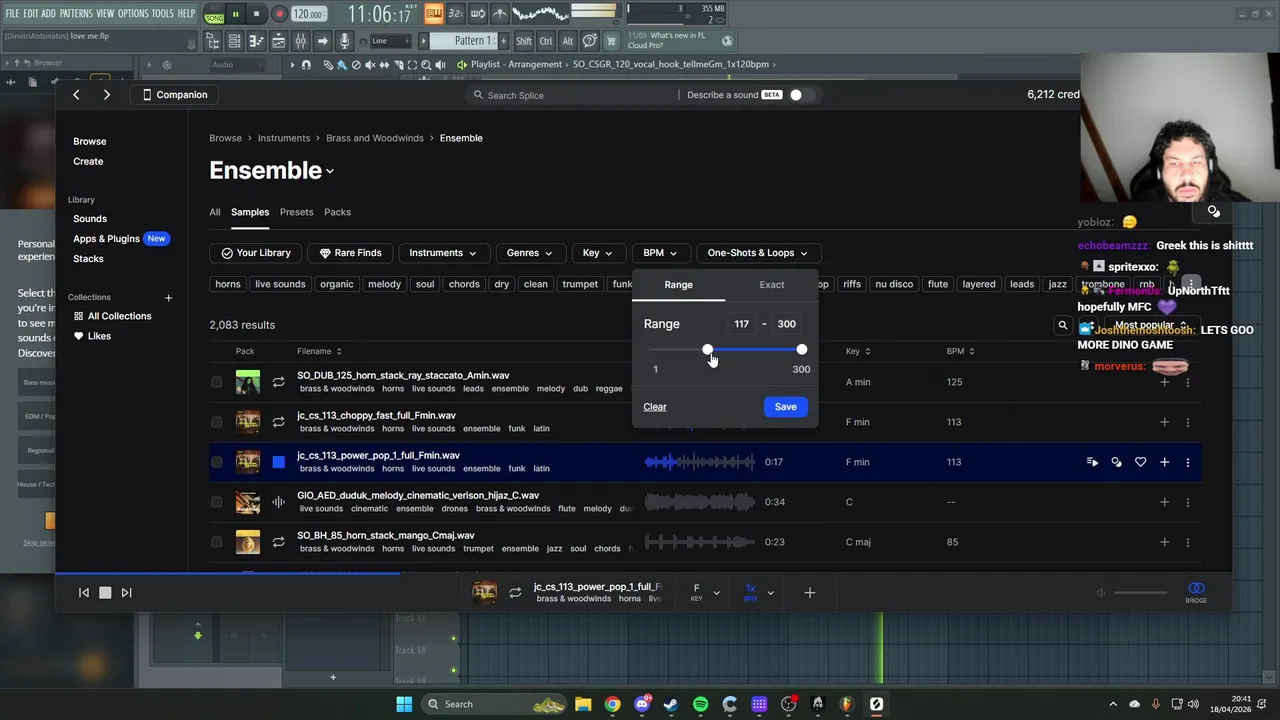Switch to the Packs tab

(338, 212)
